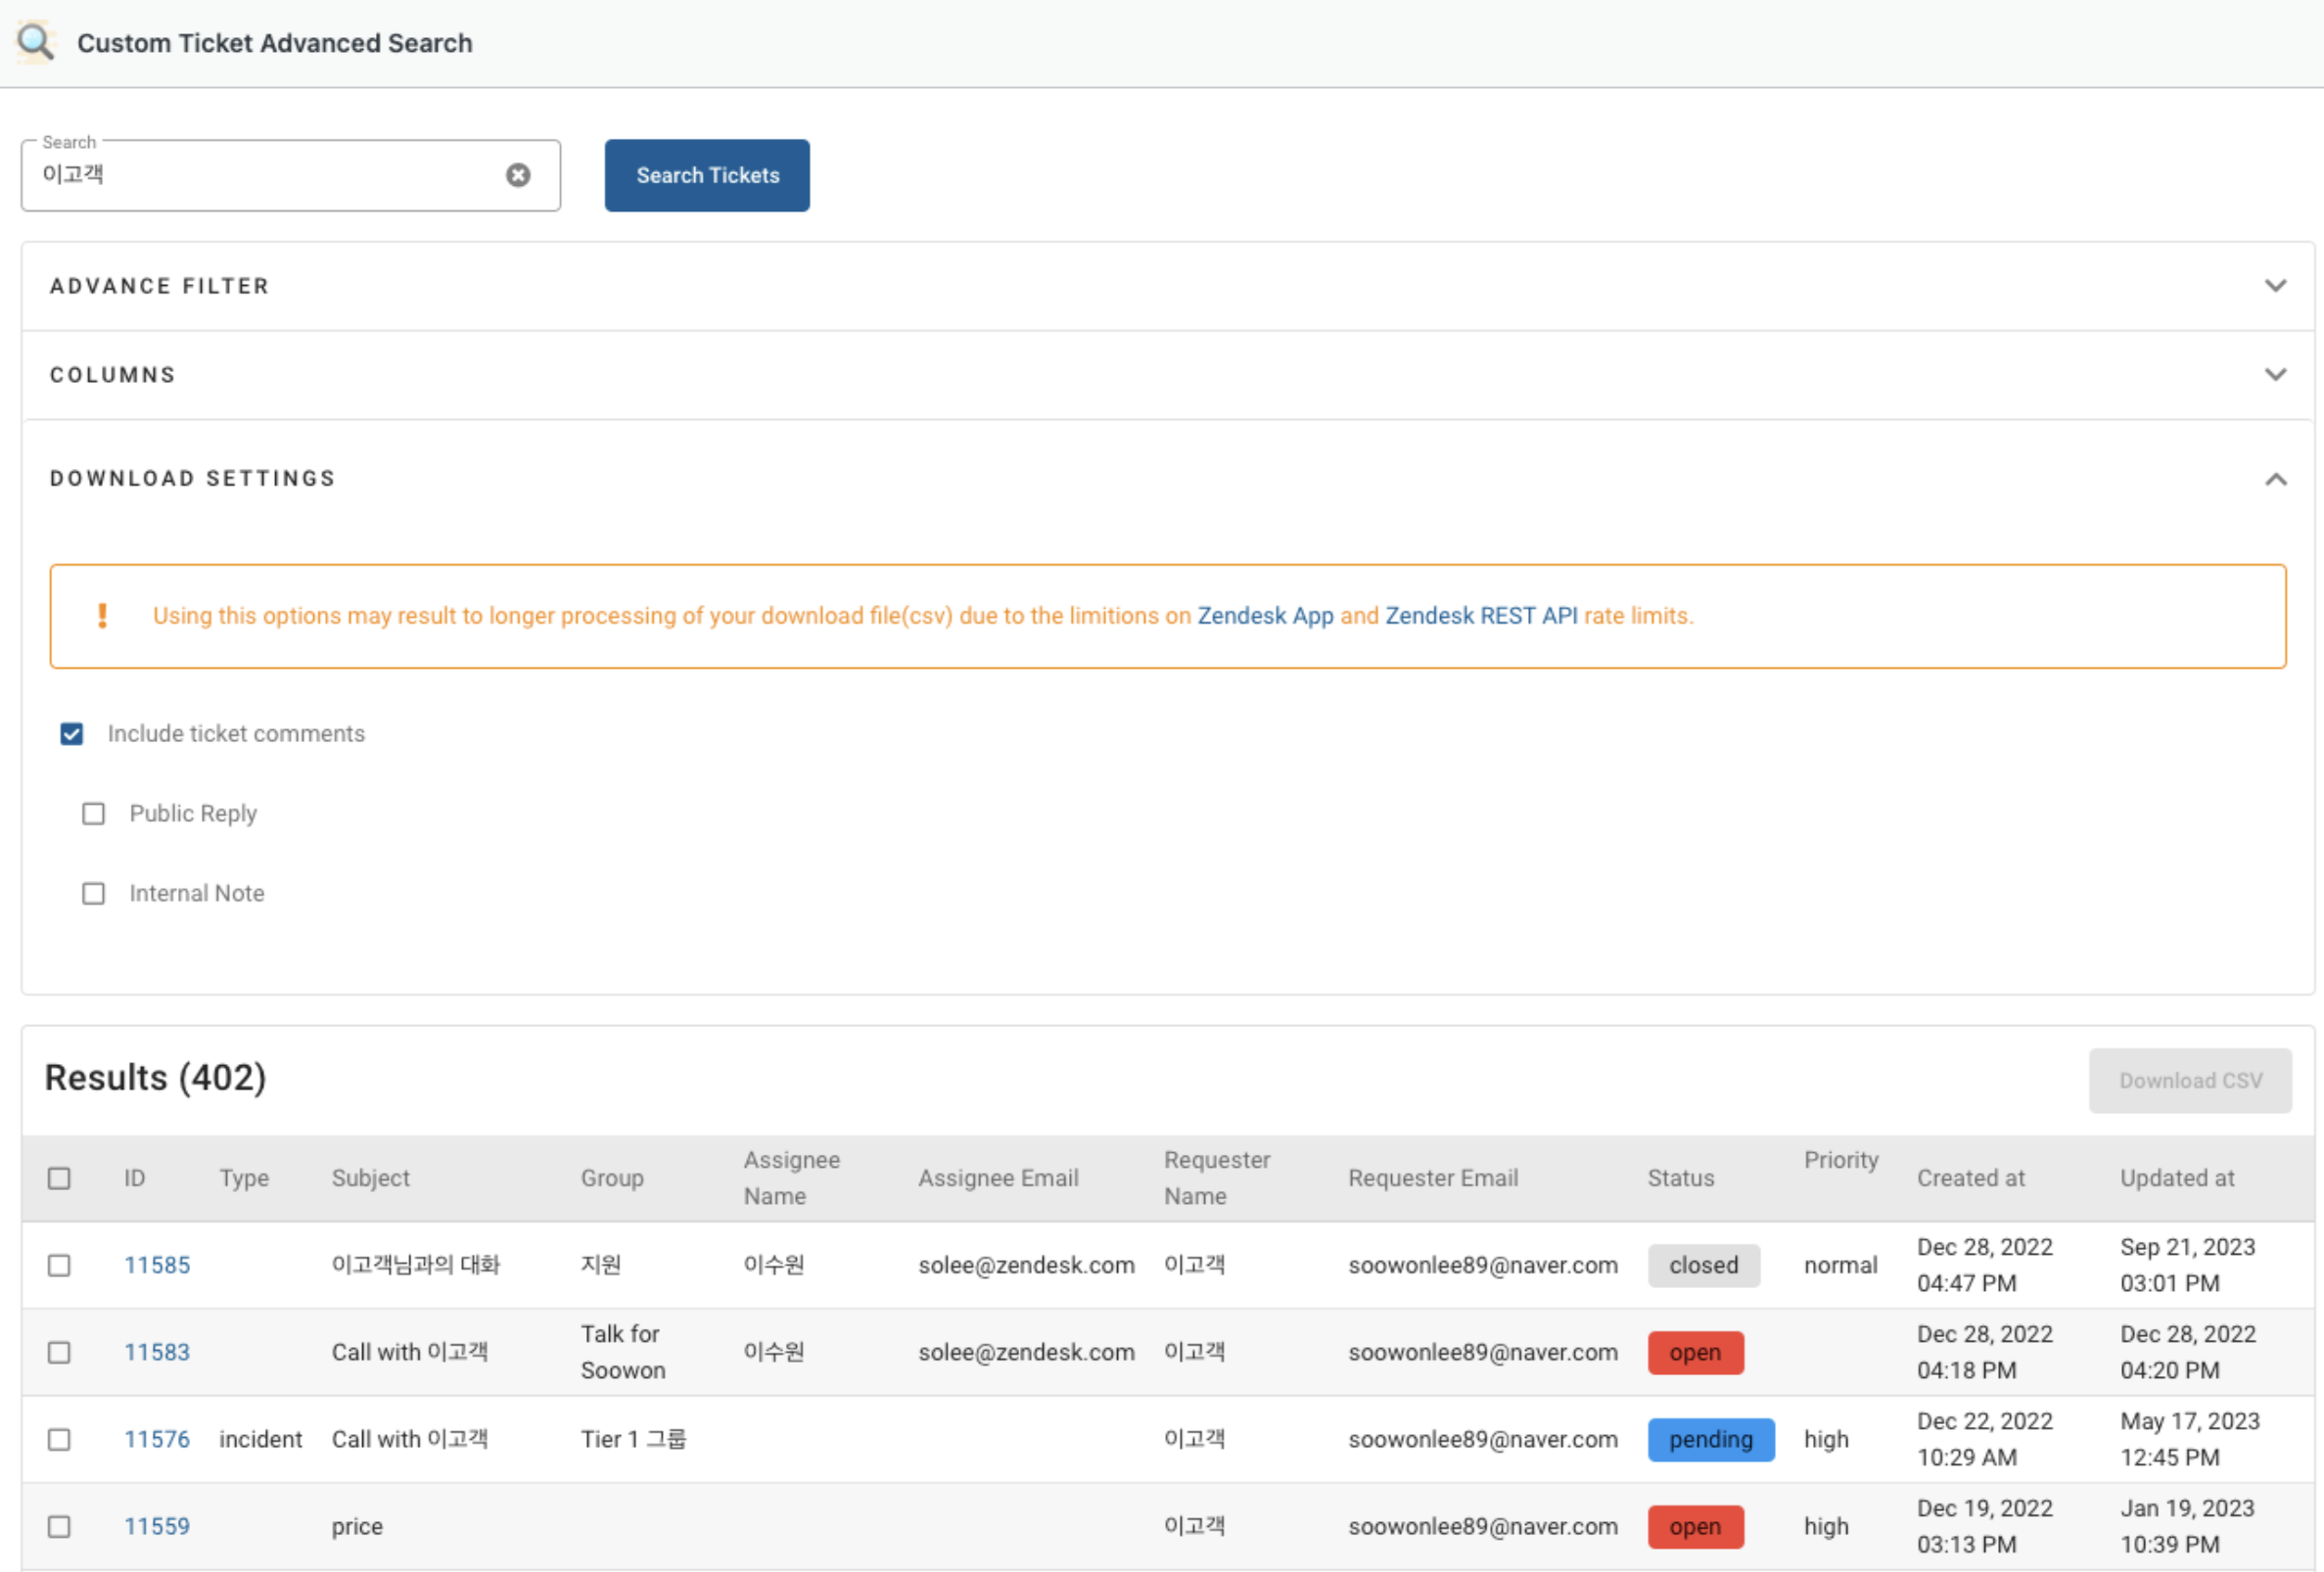
Task: Click the Type column header
Action: 244,1178
